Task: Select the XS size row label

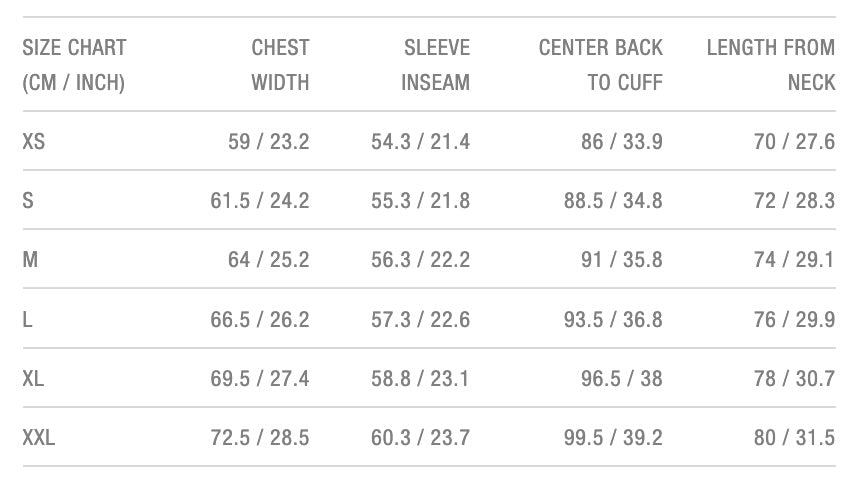Action: coord(33,142)
